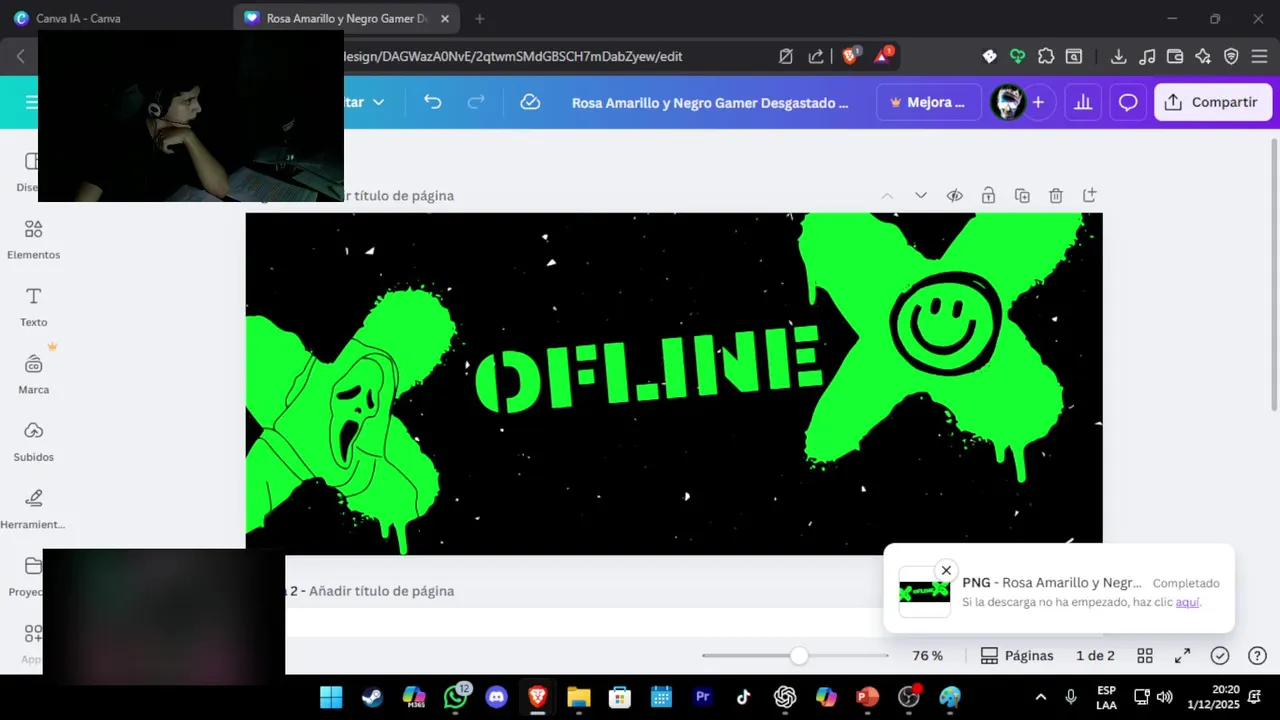Click the redo arrow in Canva toolbar
Image resolution: width=1280 pixels, height=720 pixels.
click(x=476, y=102)
